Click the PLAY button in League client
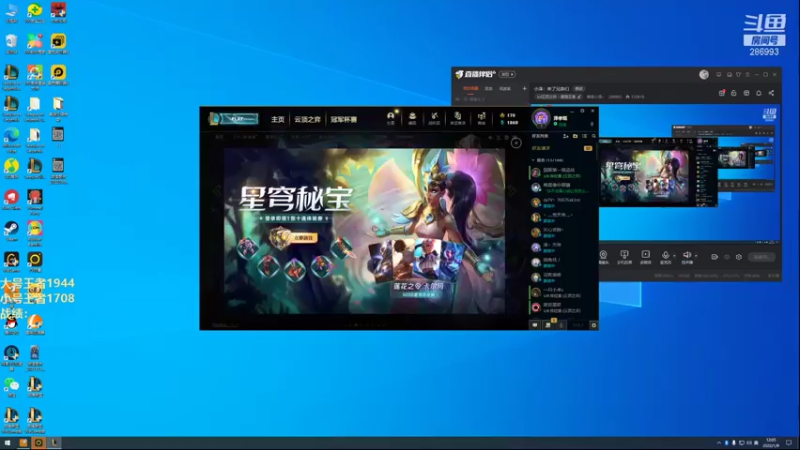The image size is (800, 450). (234, 119)
